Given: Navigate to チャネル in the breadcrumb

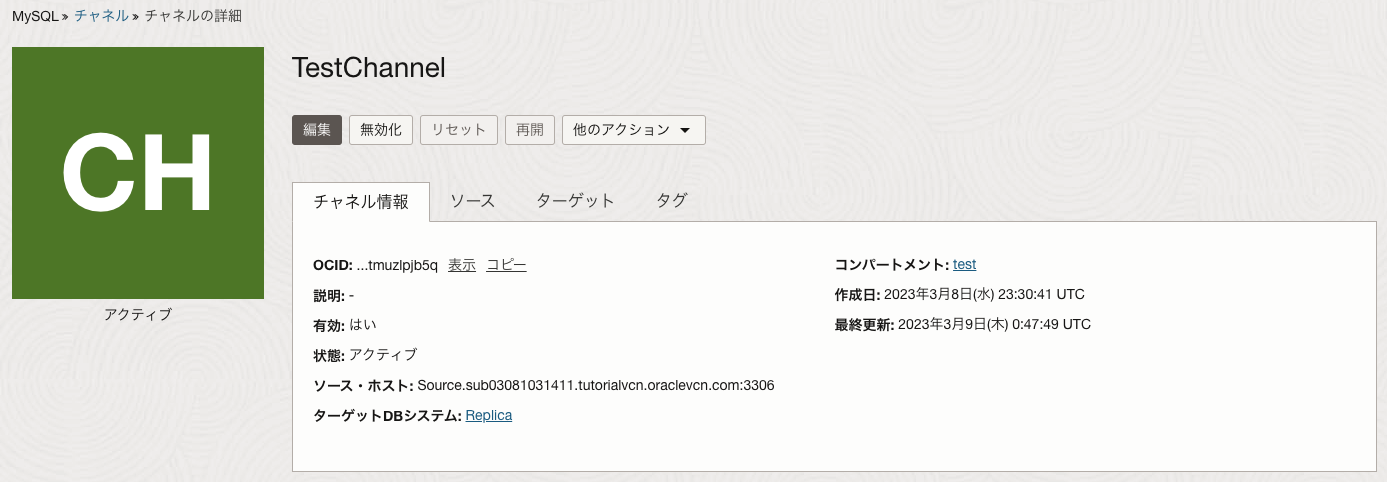Looking at the screenshot, I should pos(101,16).
